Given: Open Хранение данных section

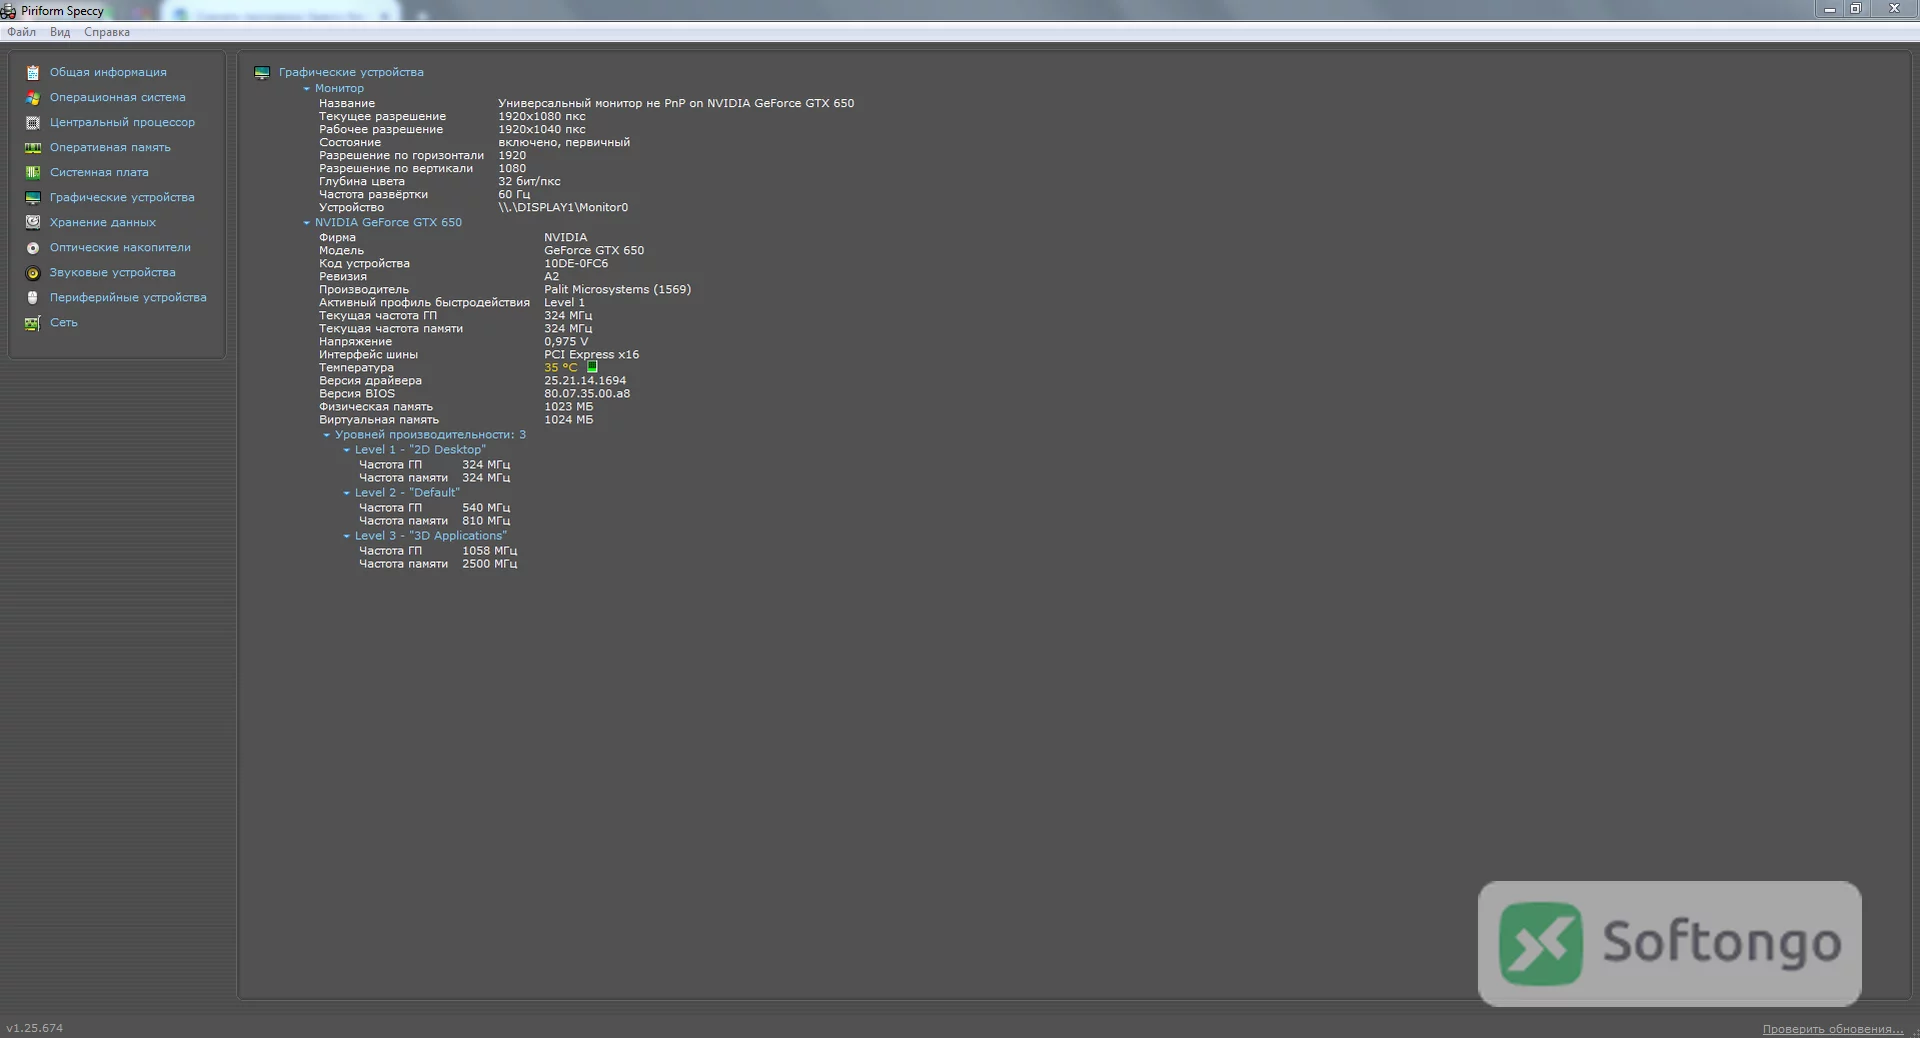Looking at the screenshot, I should [103, 222].
